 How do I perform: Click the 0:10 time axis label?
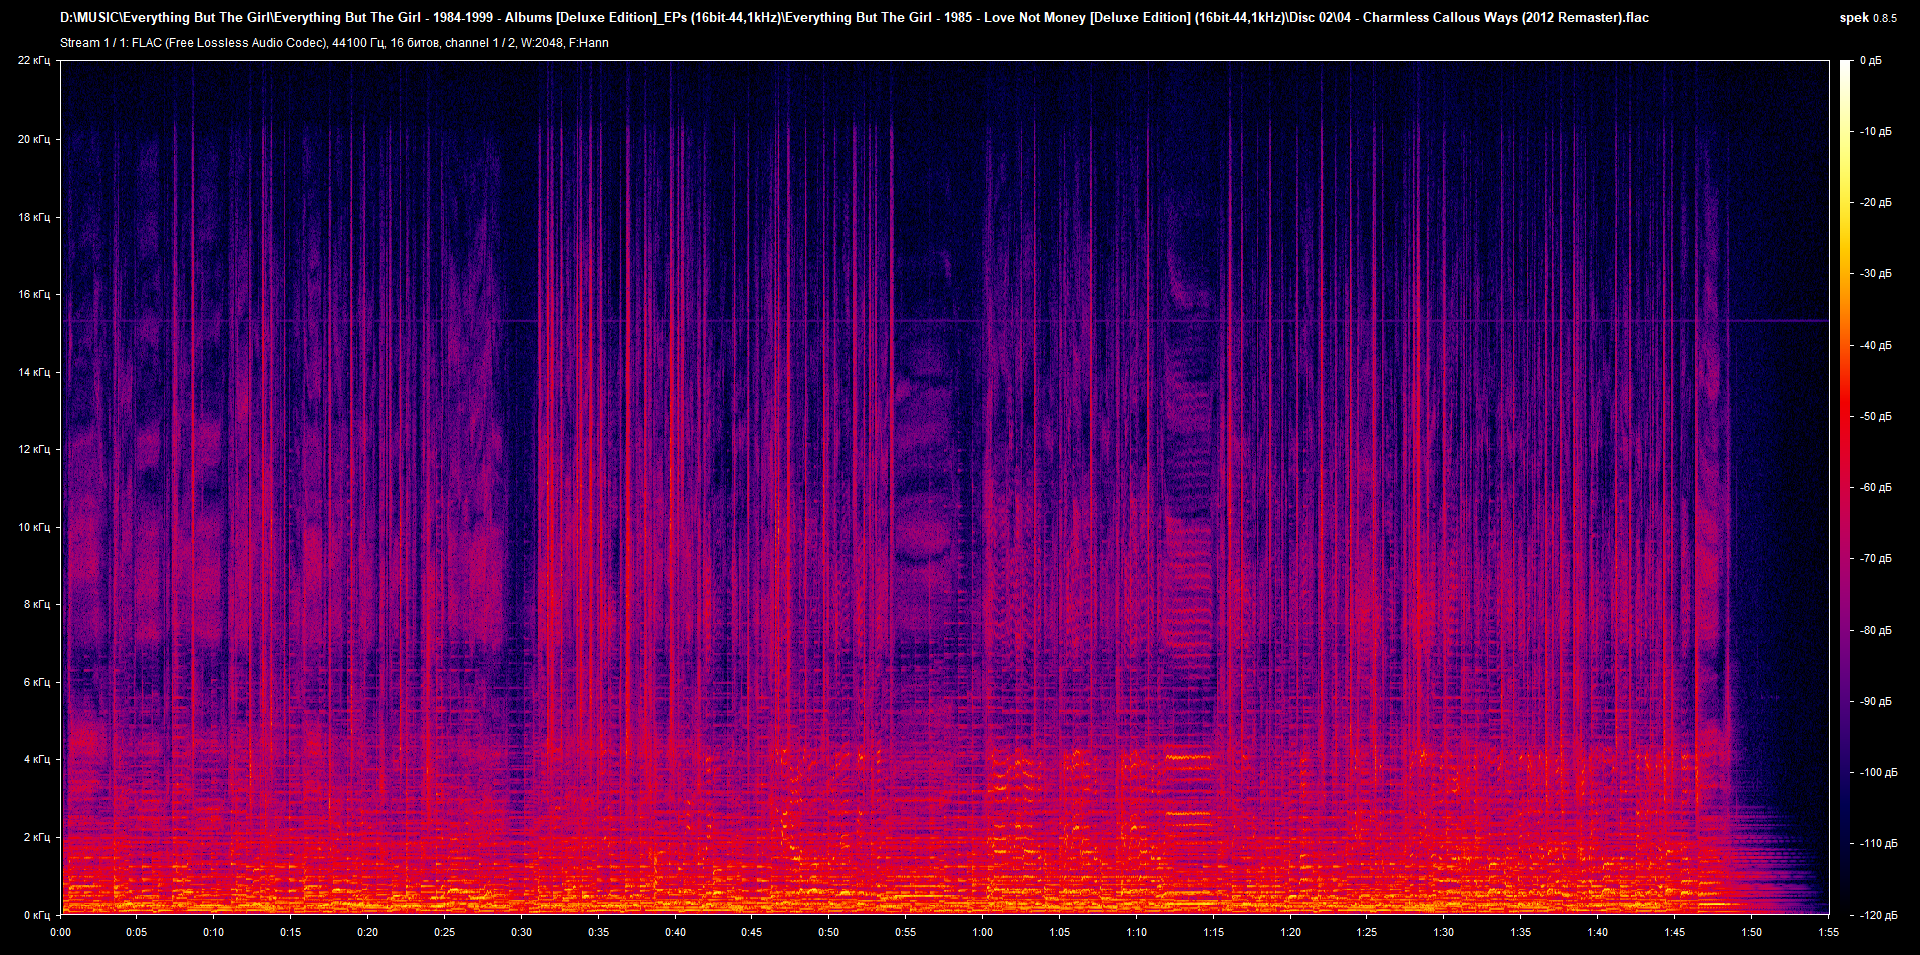pos(214,932)
